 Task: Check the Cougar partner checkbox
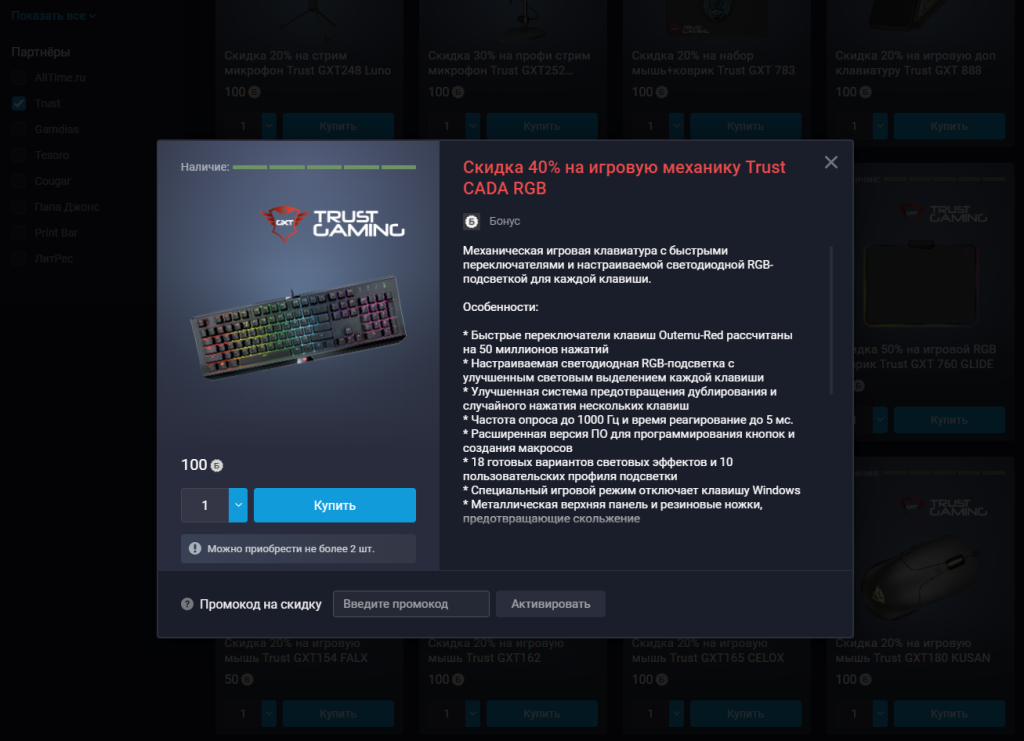19,181
